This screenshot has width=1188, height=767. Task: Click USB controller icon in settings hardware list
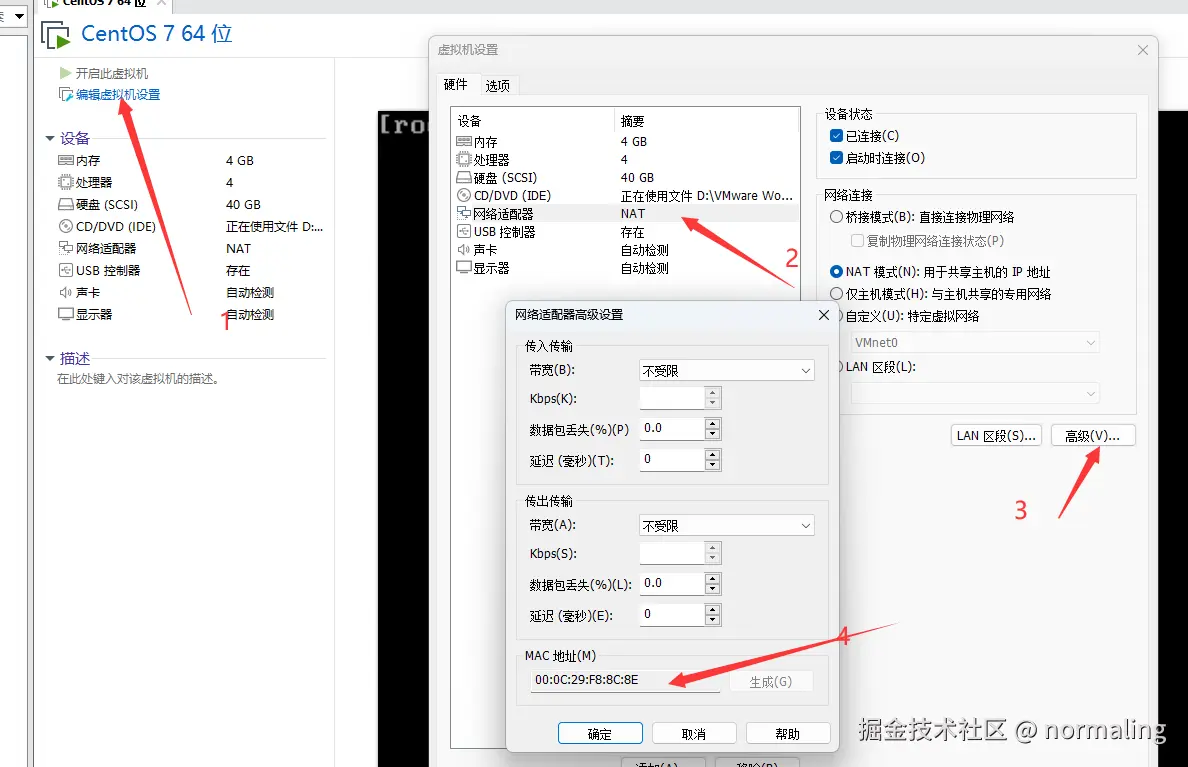464,232
